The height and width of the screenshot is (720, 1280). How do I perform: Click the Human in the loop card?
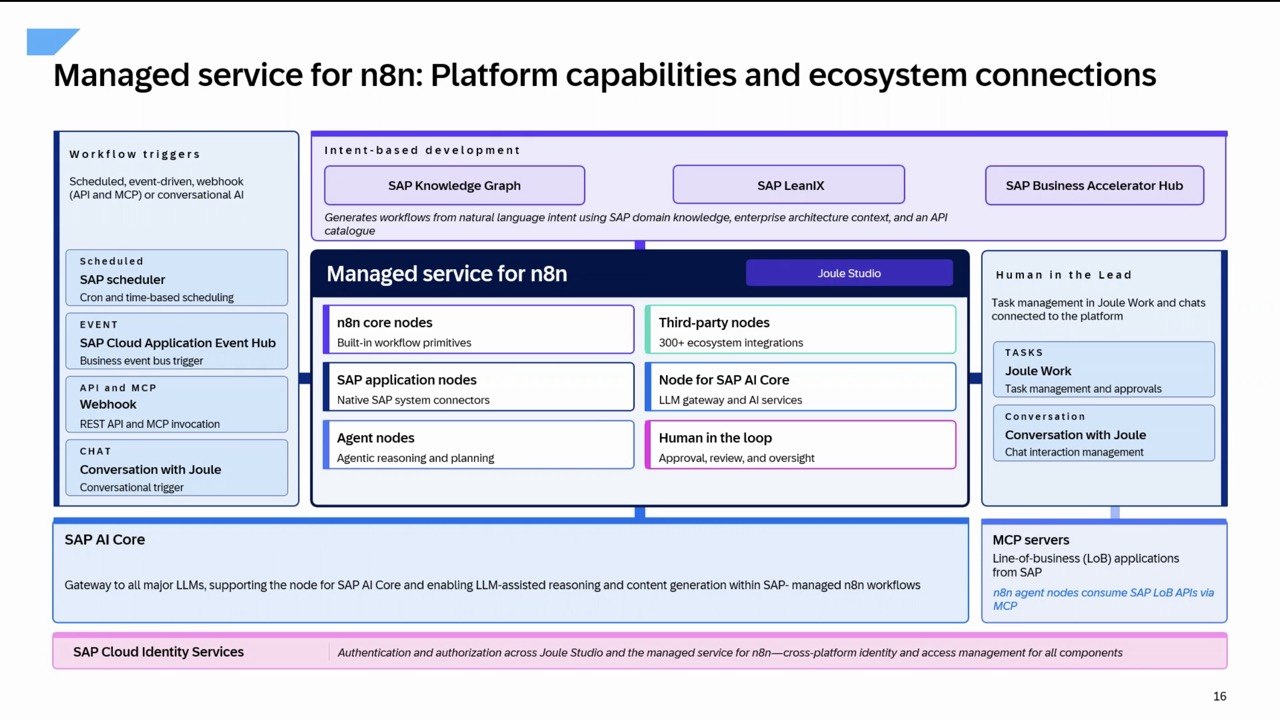(800, 446)
